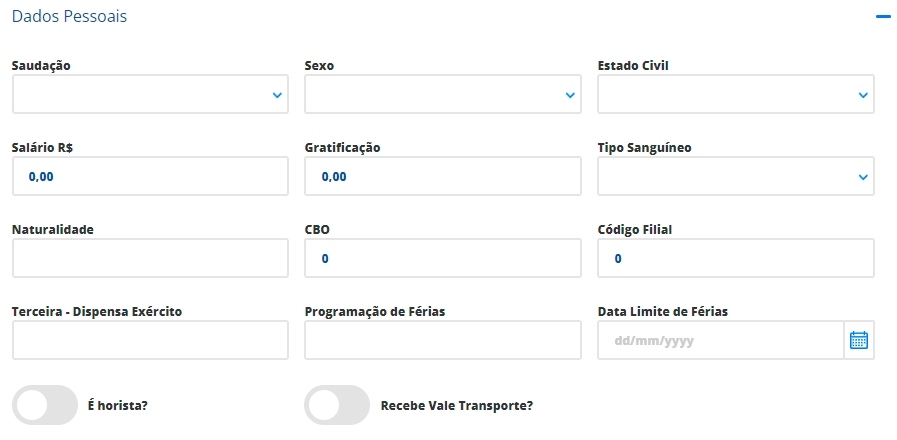The height and width of the screenshot is (440, 897).
Task: Focus the Código Filial input
Action: (736, 258)
